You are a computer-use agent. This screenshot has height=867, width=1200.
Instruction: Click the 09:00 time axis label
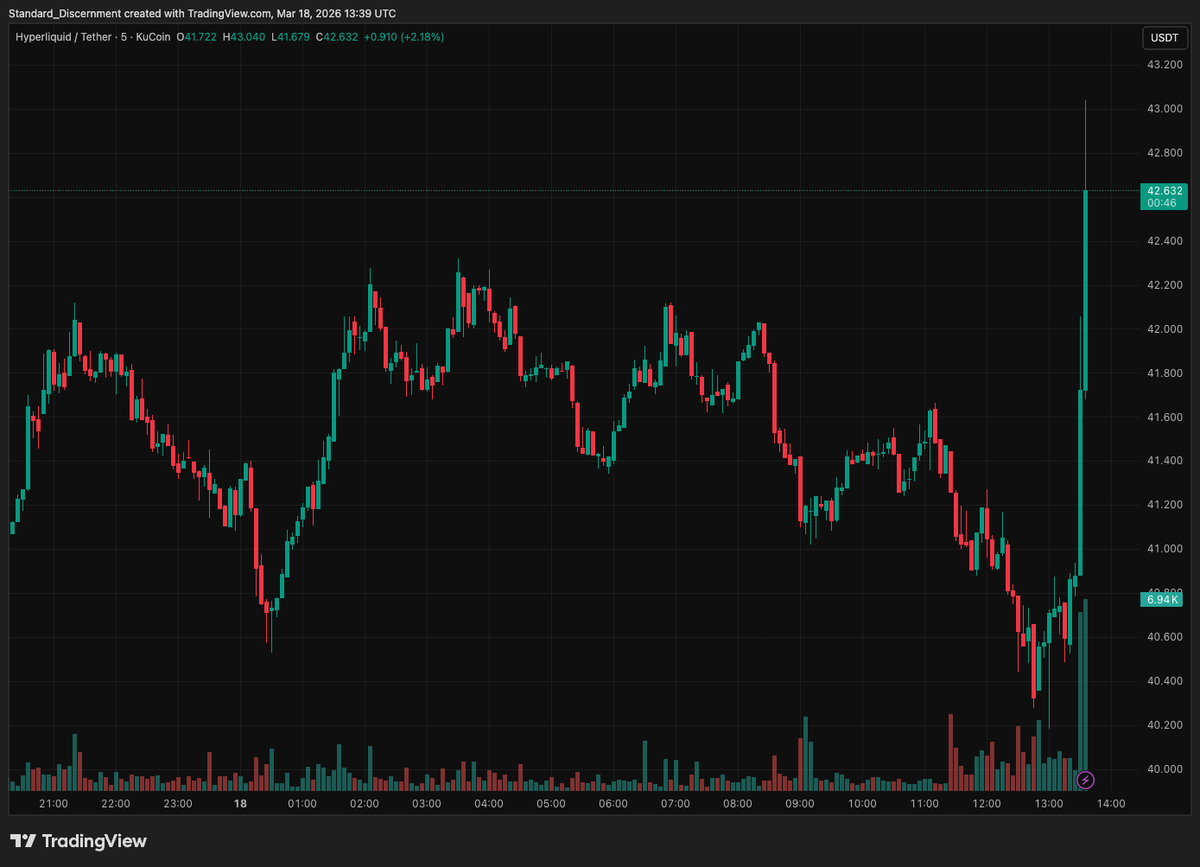click(800, 804)
